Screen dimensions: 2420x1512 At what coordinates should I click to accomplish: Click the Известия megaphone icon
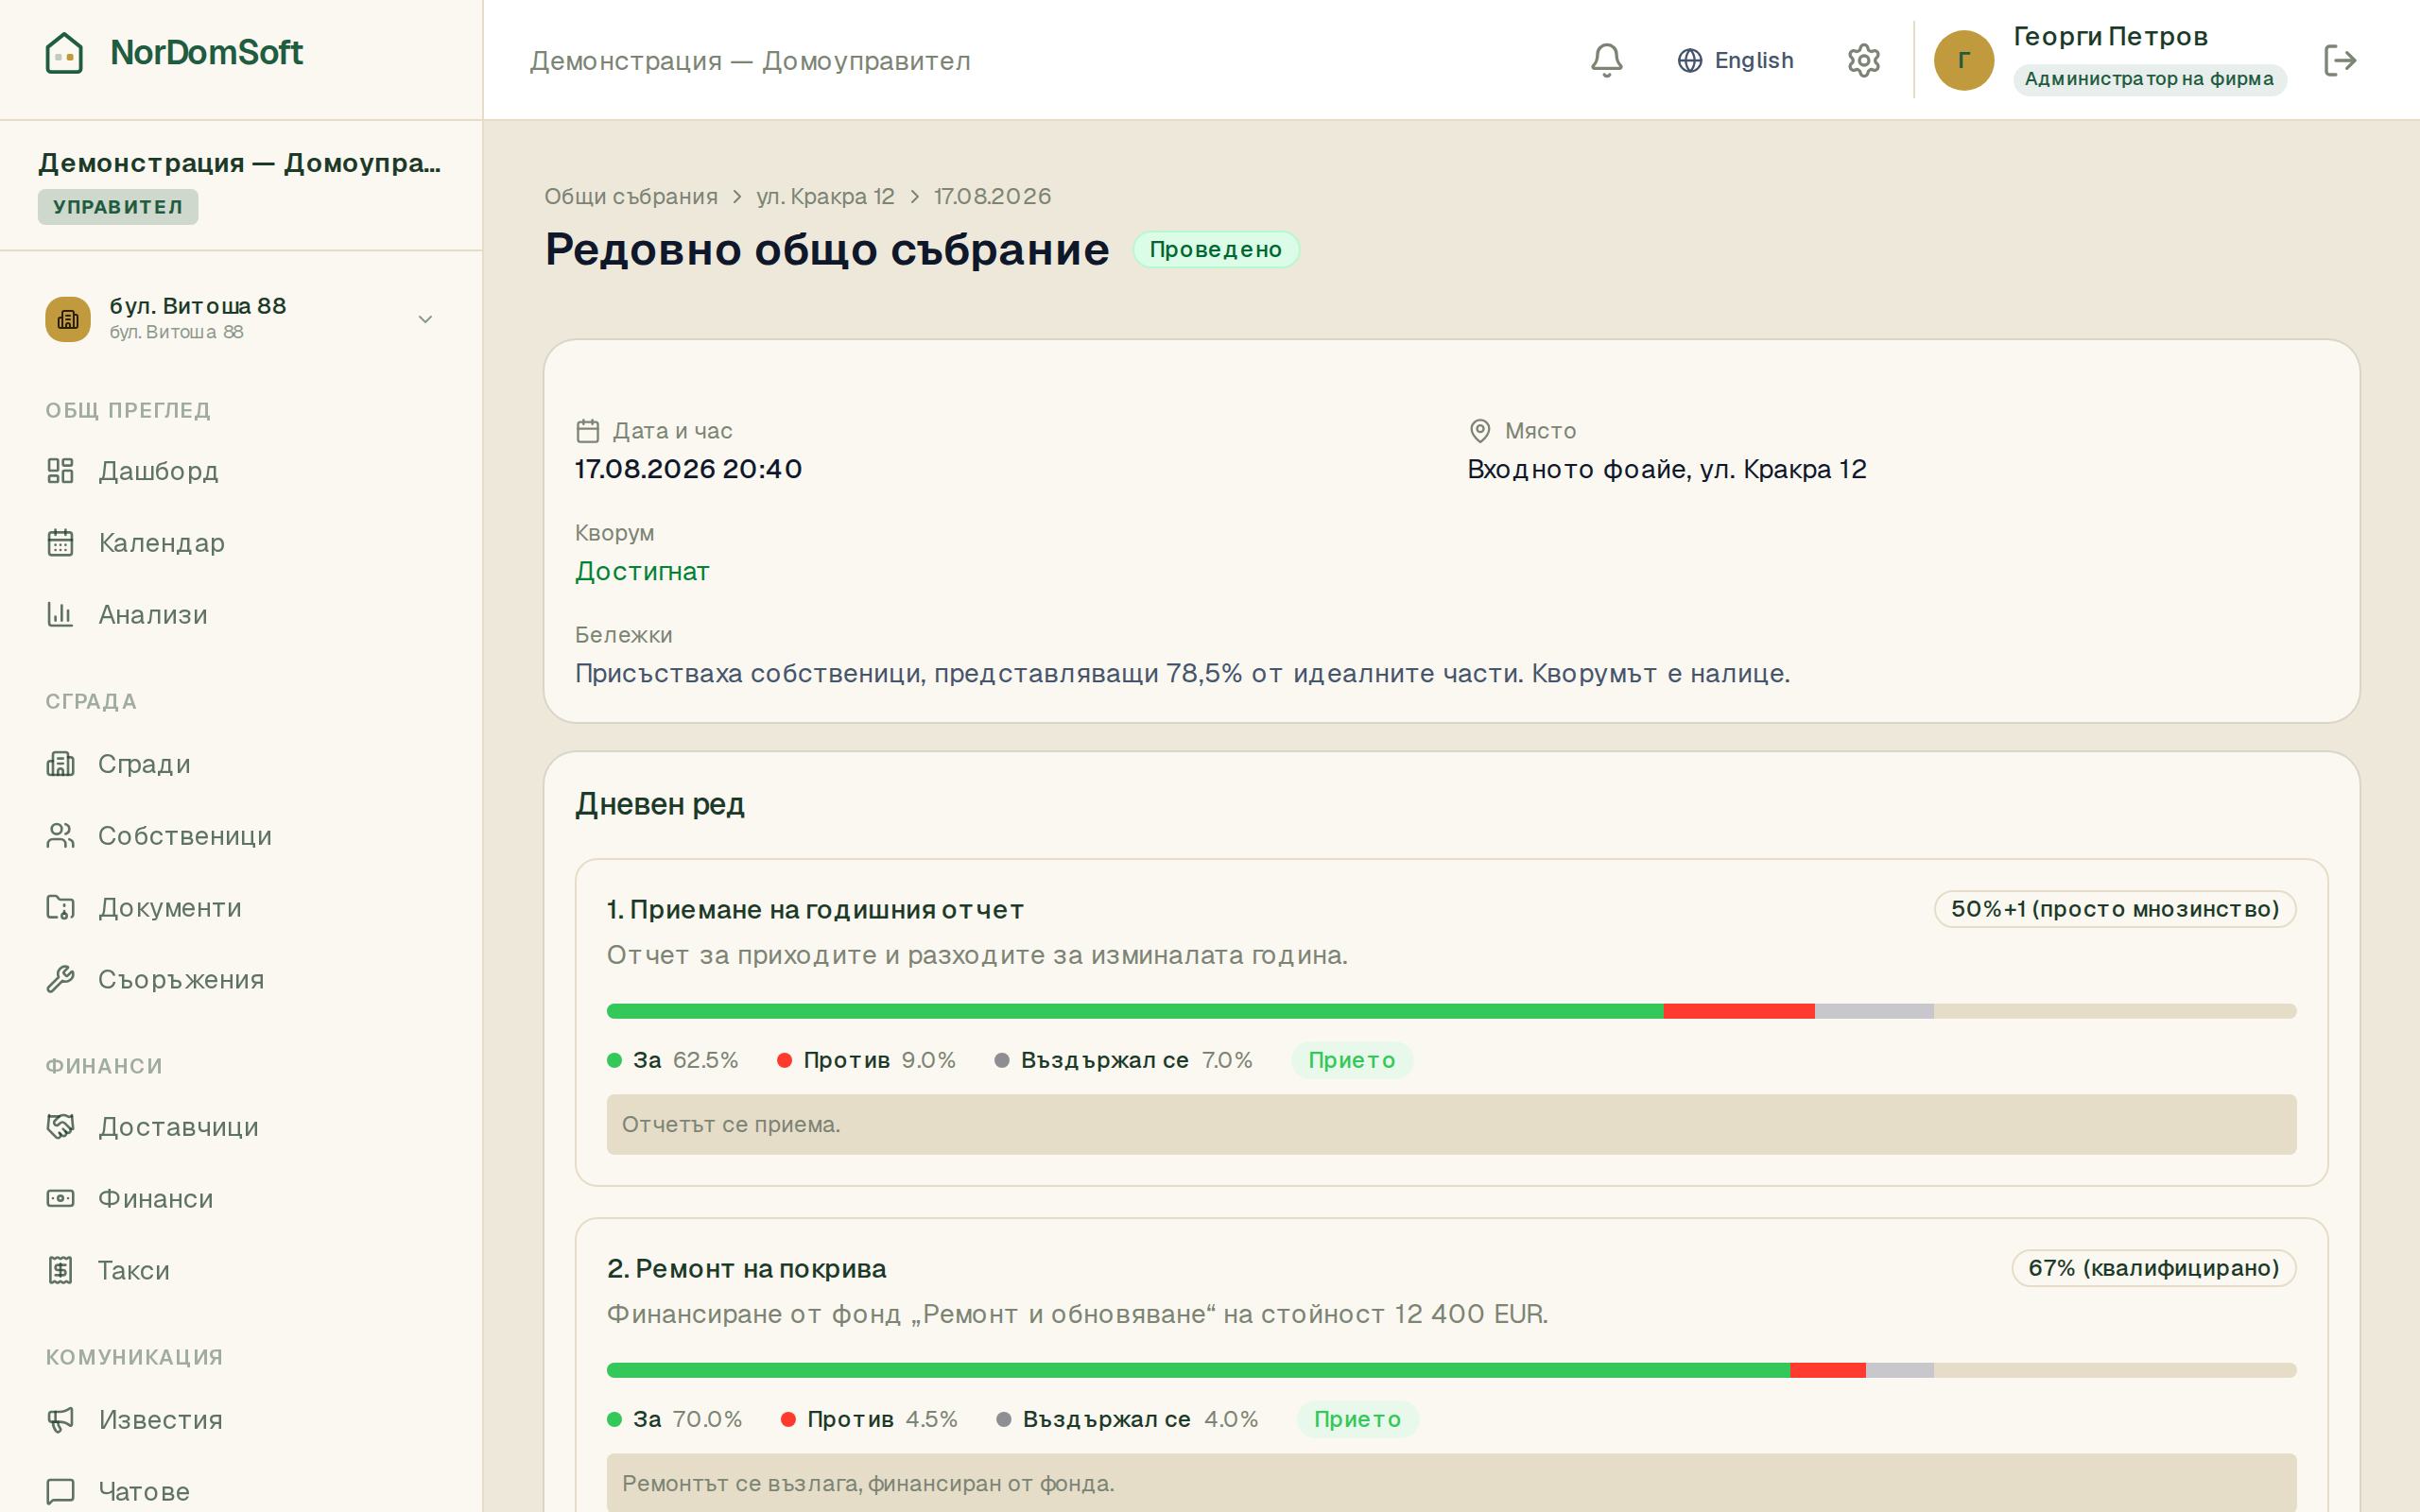click(60, 1420)
